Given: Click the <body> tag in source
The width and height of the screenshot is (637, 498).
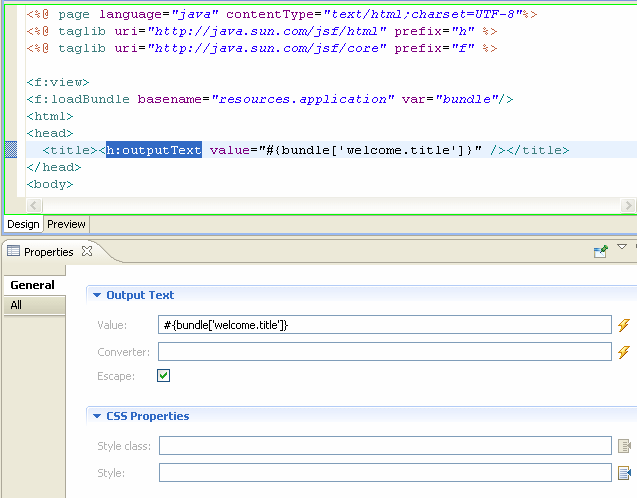Looking at the screenshot, I should (50, 184).
